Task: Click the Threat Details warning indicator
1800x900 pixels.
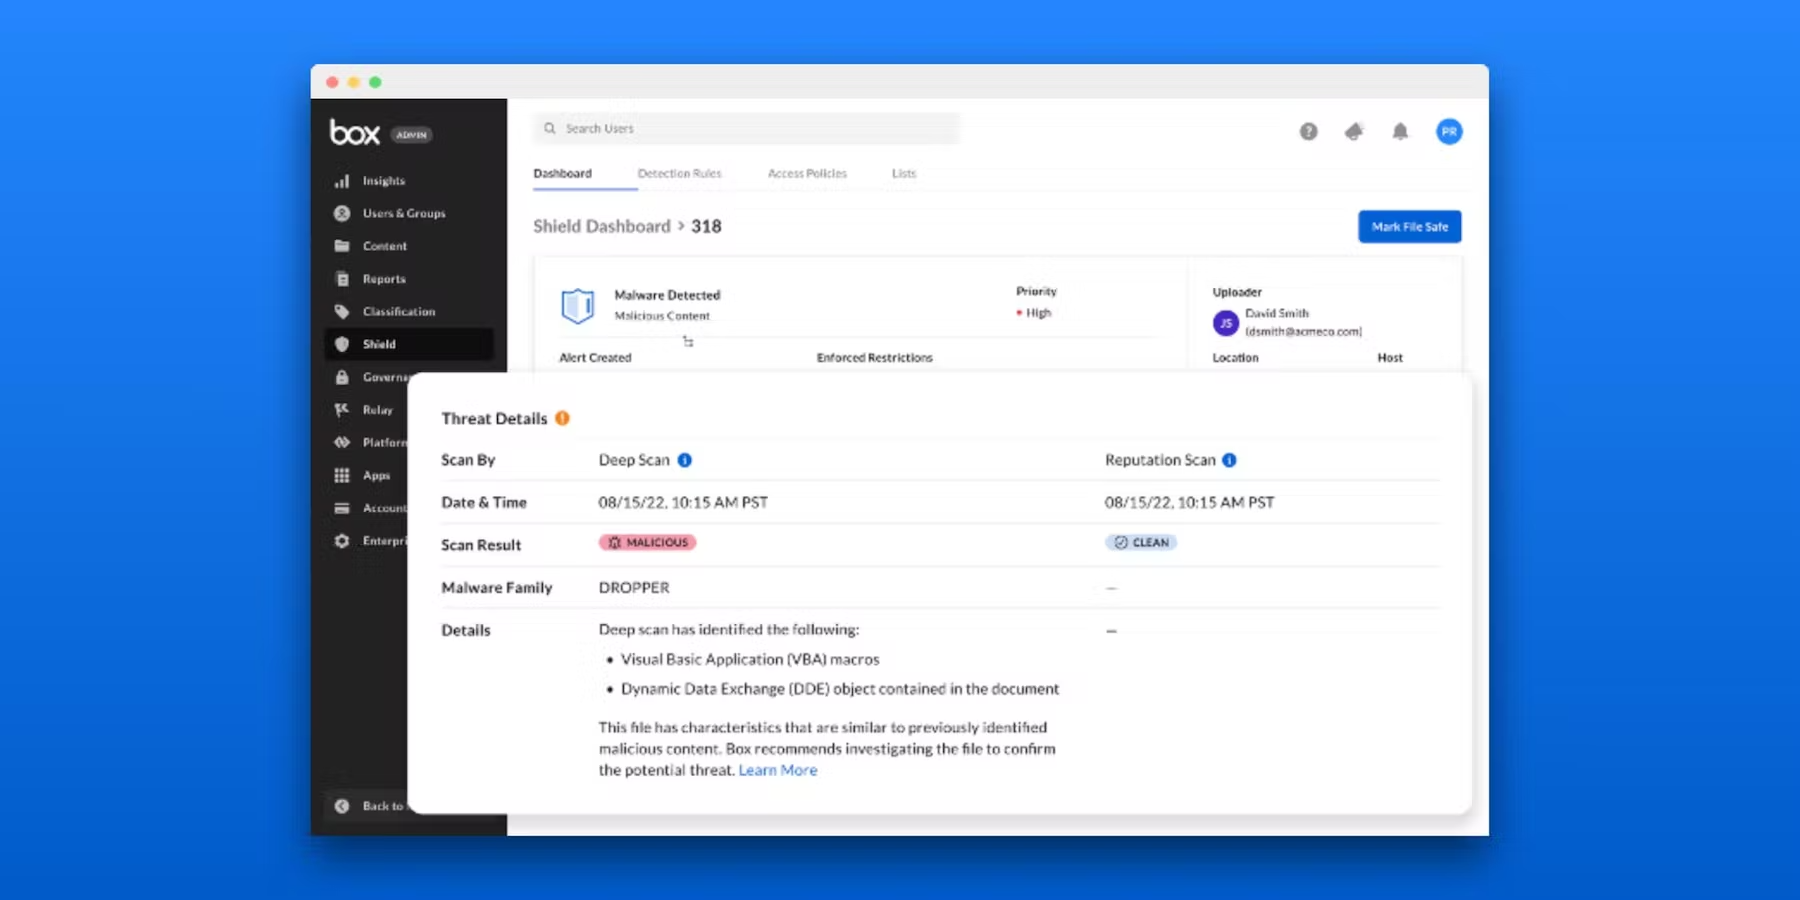Action: 562,418
